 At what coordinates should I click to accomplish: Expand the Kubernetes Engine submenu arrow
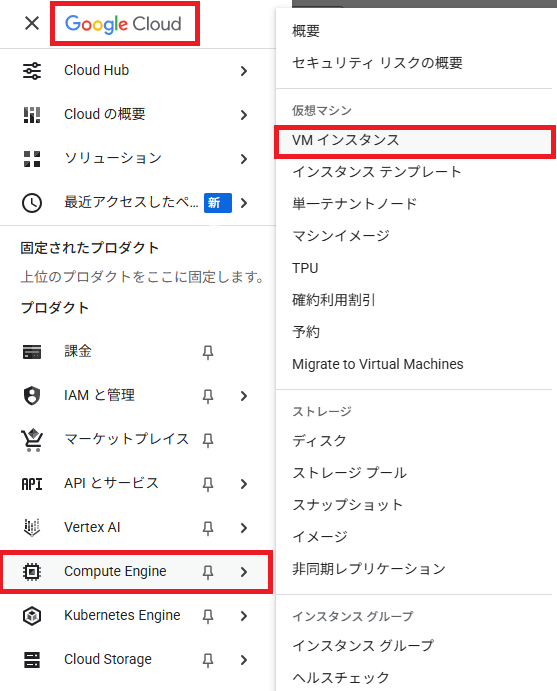tap(244, 616)
